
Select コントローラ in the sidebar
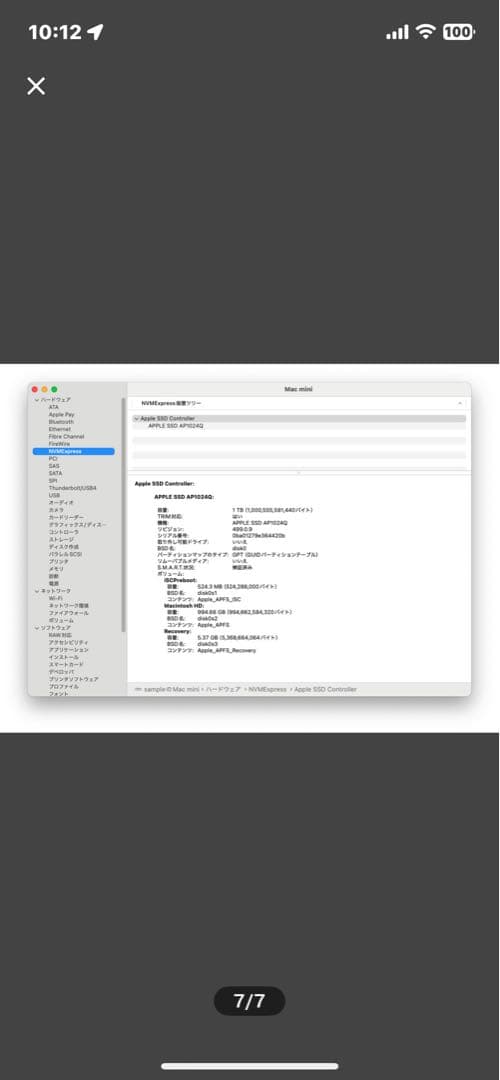coord(63,532)
